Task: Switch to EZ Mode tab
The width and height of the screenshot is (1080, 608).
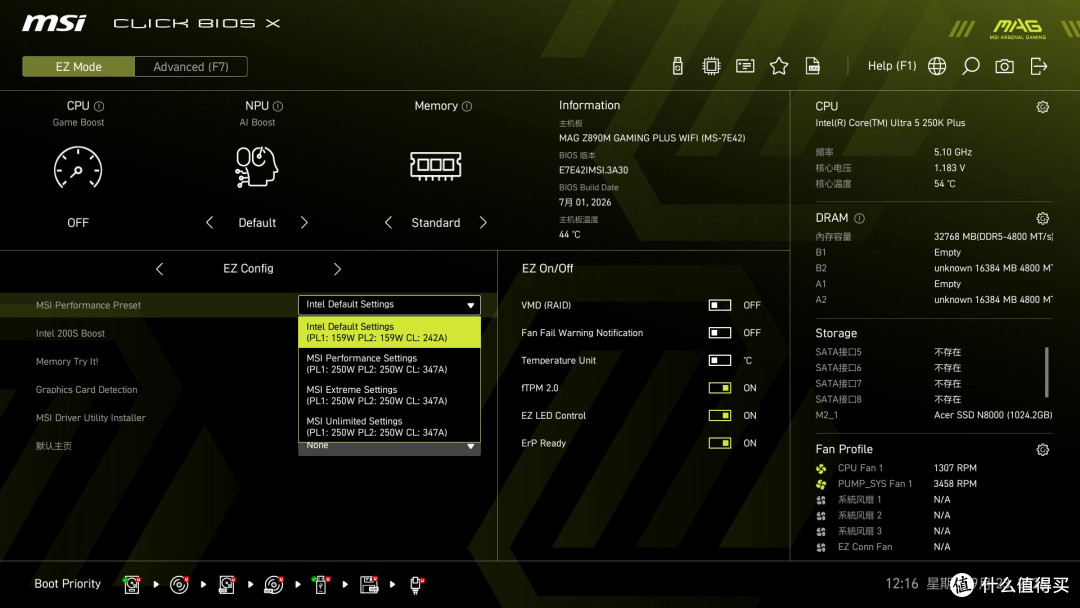Action: [x=79, y=67]
